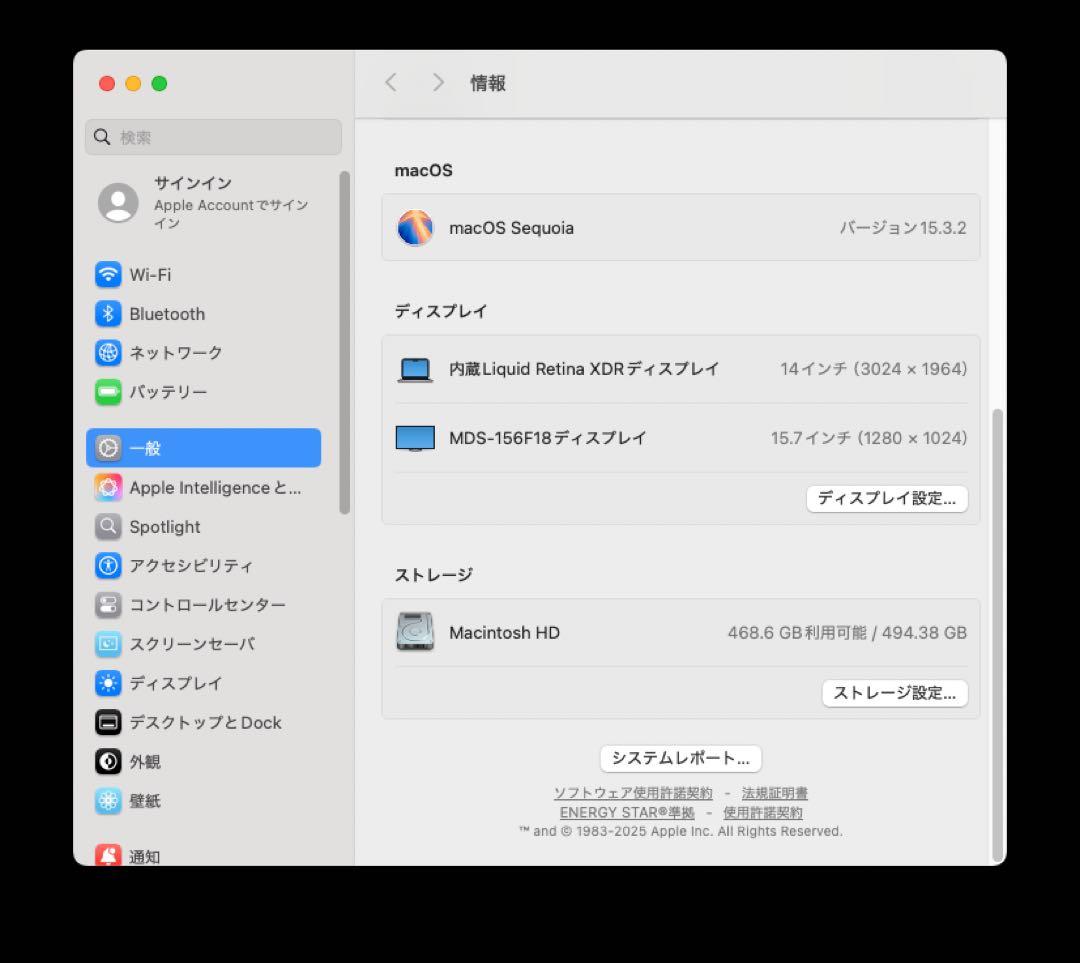Viewport: 1080px width, 963px height.
Task: Open バッテリー settings
Action: [x=170, y=392]
